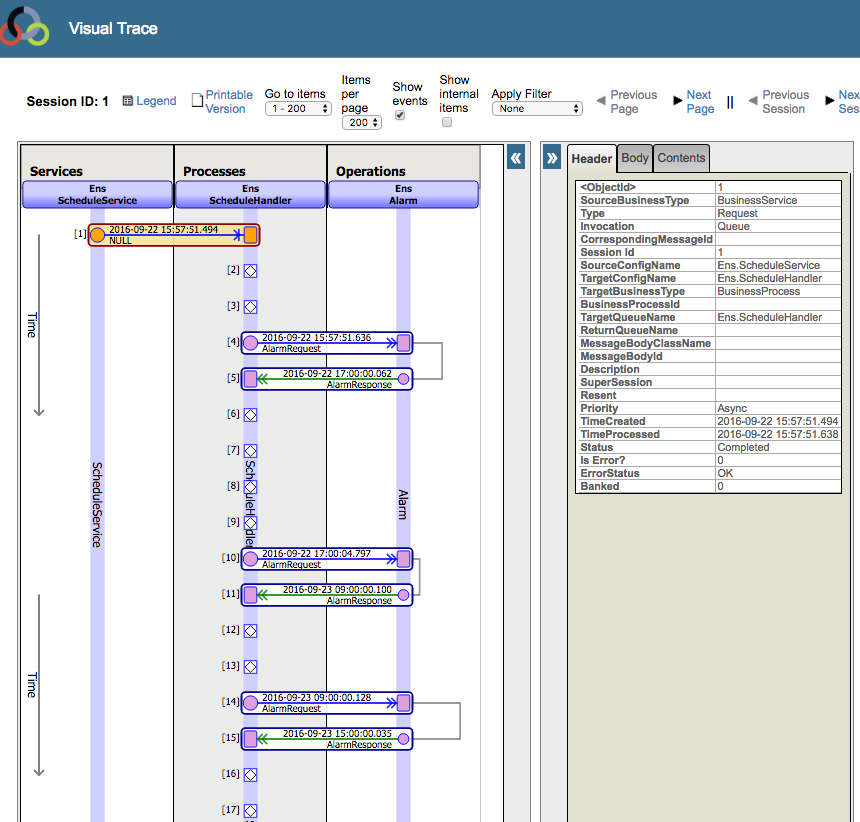860x822 pixels.
Task: Uncheck the Show events checkbox
Action: (x=400, y=116)
